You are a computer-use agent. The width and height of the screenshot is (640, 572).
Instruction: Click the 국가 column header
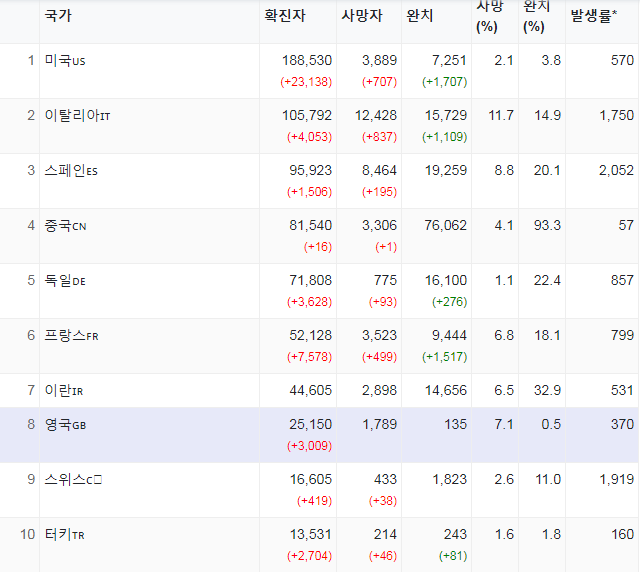point(58,16)
